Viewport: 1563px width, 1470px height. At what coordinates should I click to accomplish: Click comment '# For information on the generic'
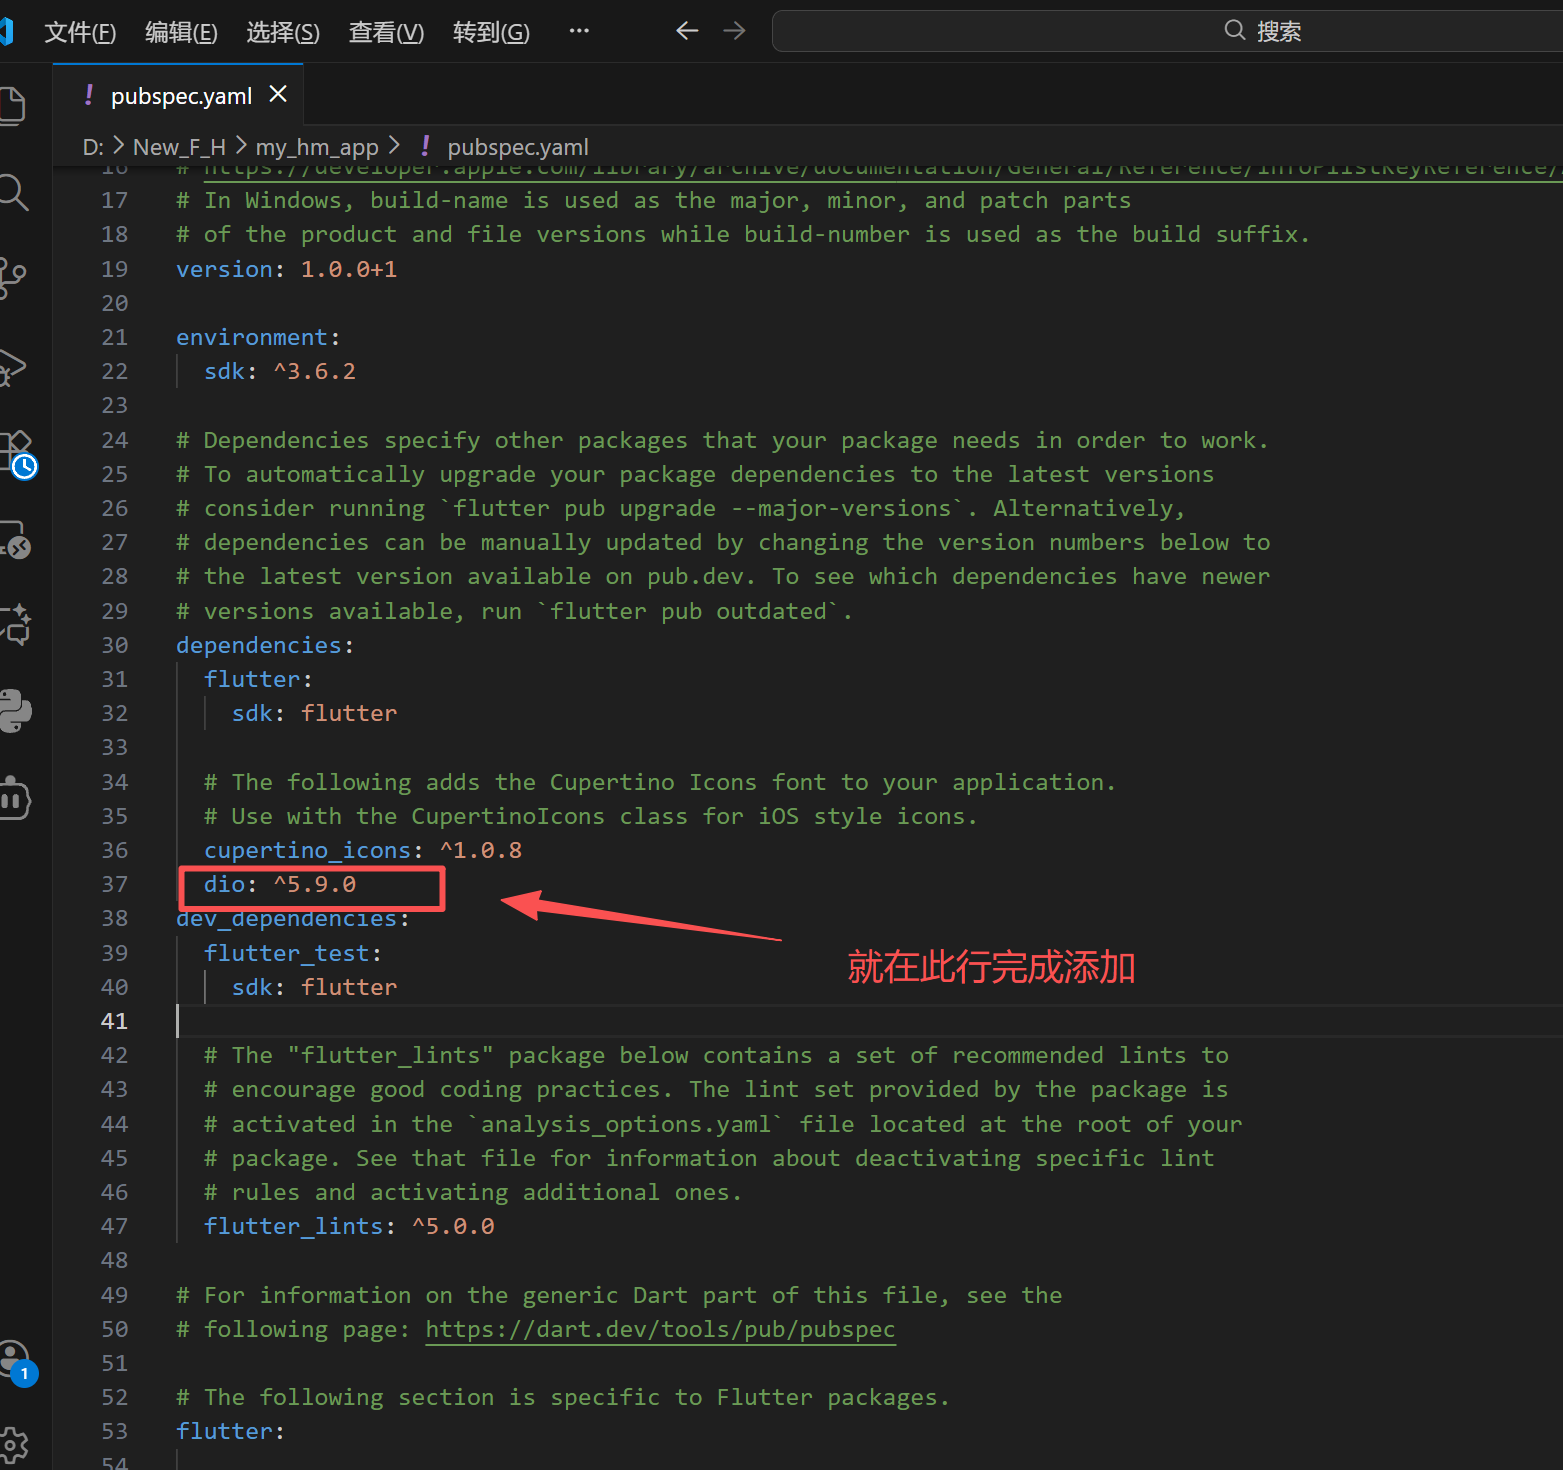[x=619, y=1295]
